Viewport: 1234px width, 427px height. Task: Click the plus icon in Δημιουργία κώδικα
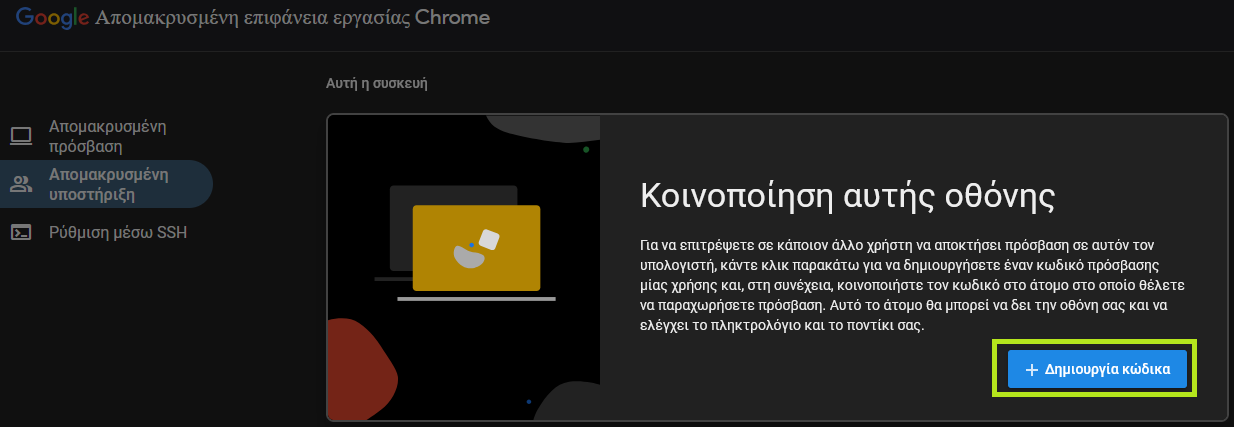(1032, 368)
